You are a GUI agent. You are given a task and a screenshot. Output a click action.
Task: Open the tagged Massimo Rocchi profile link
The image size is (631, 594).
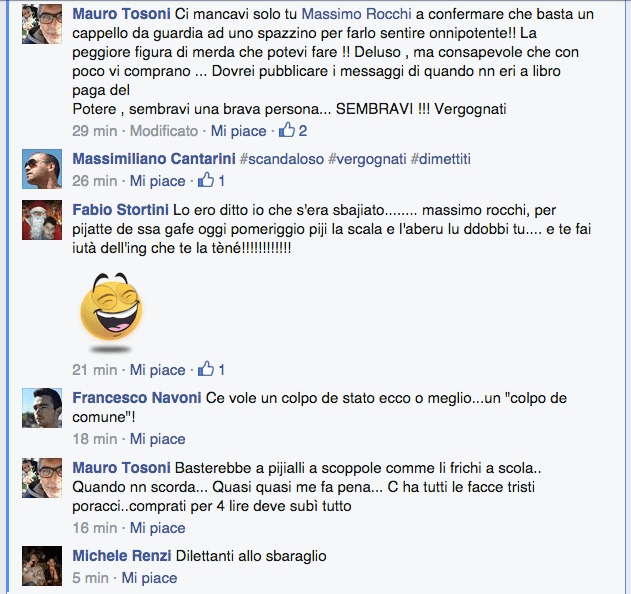[357, 14]
